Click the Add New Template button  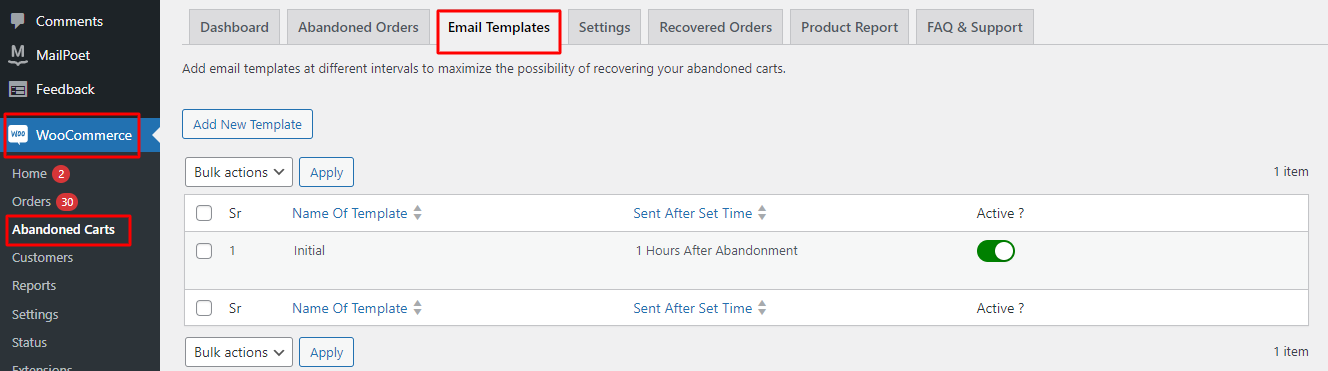click(248, 124)
